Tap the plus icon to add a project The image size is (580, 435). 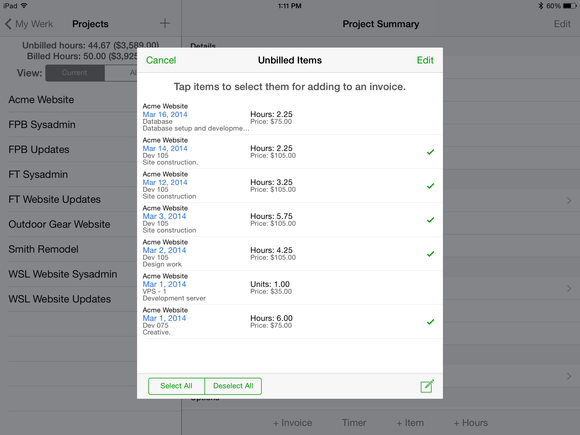point(165,23)
